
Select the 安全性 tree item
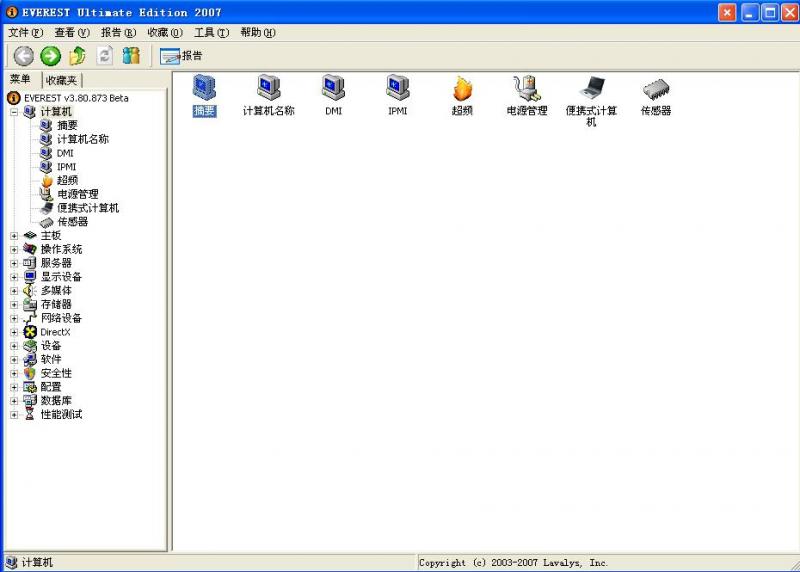(56, 374)
